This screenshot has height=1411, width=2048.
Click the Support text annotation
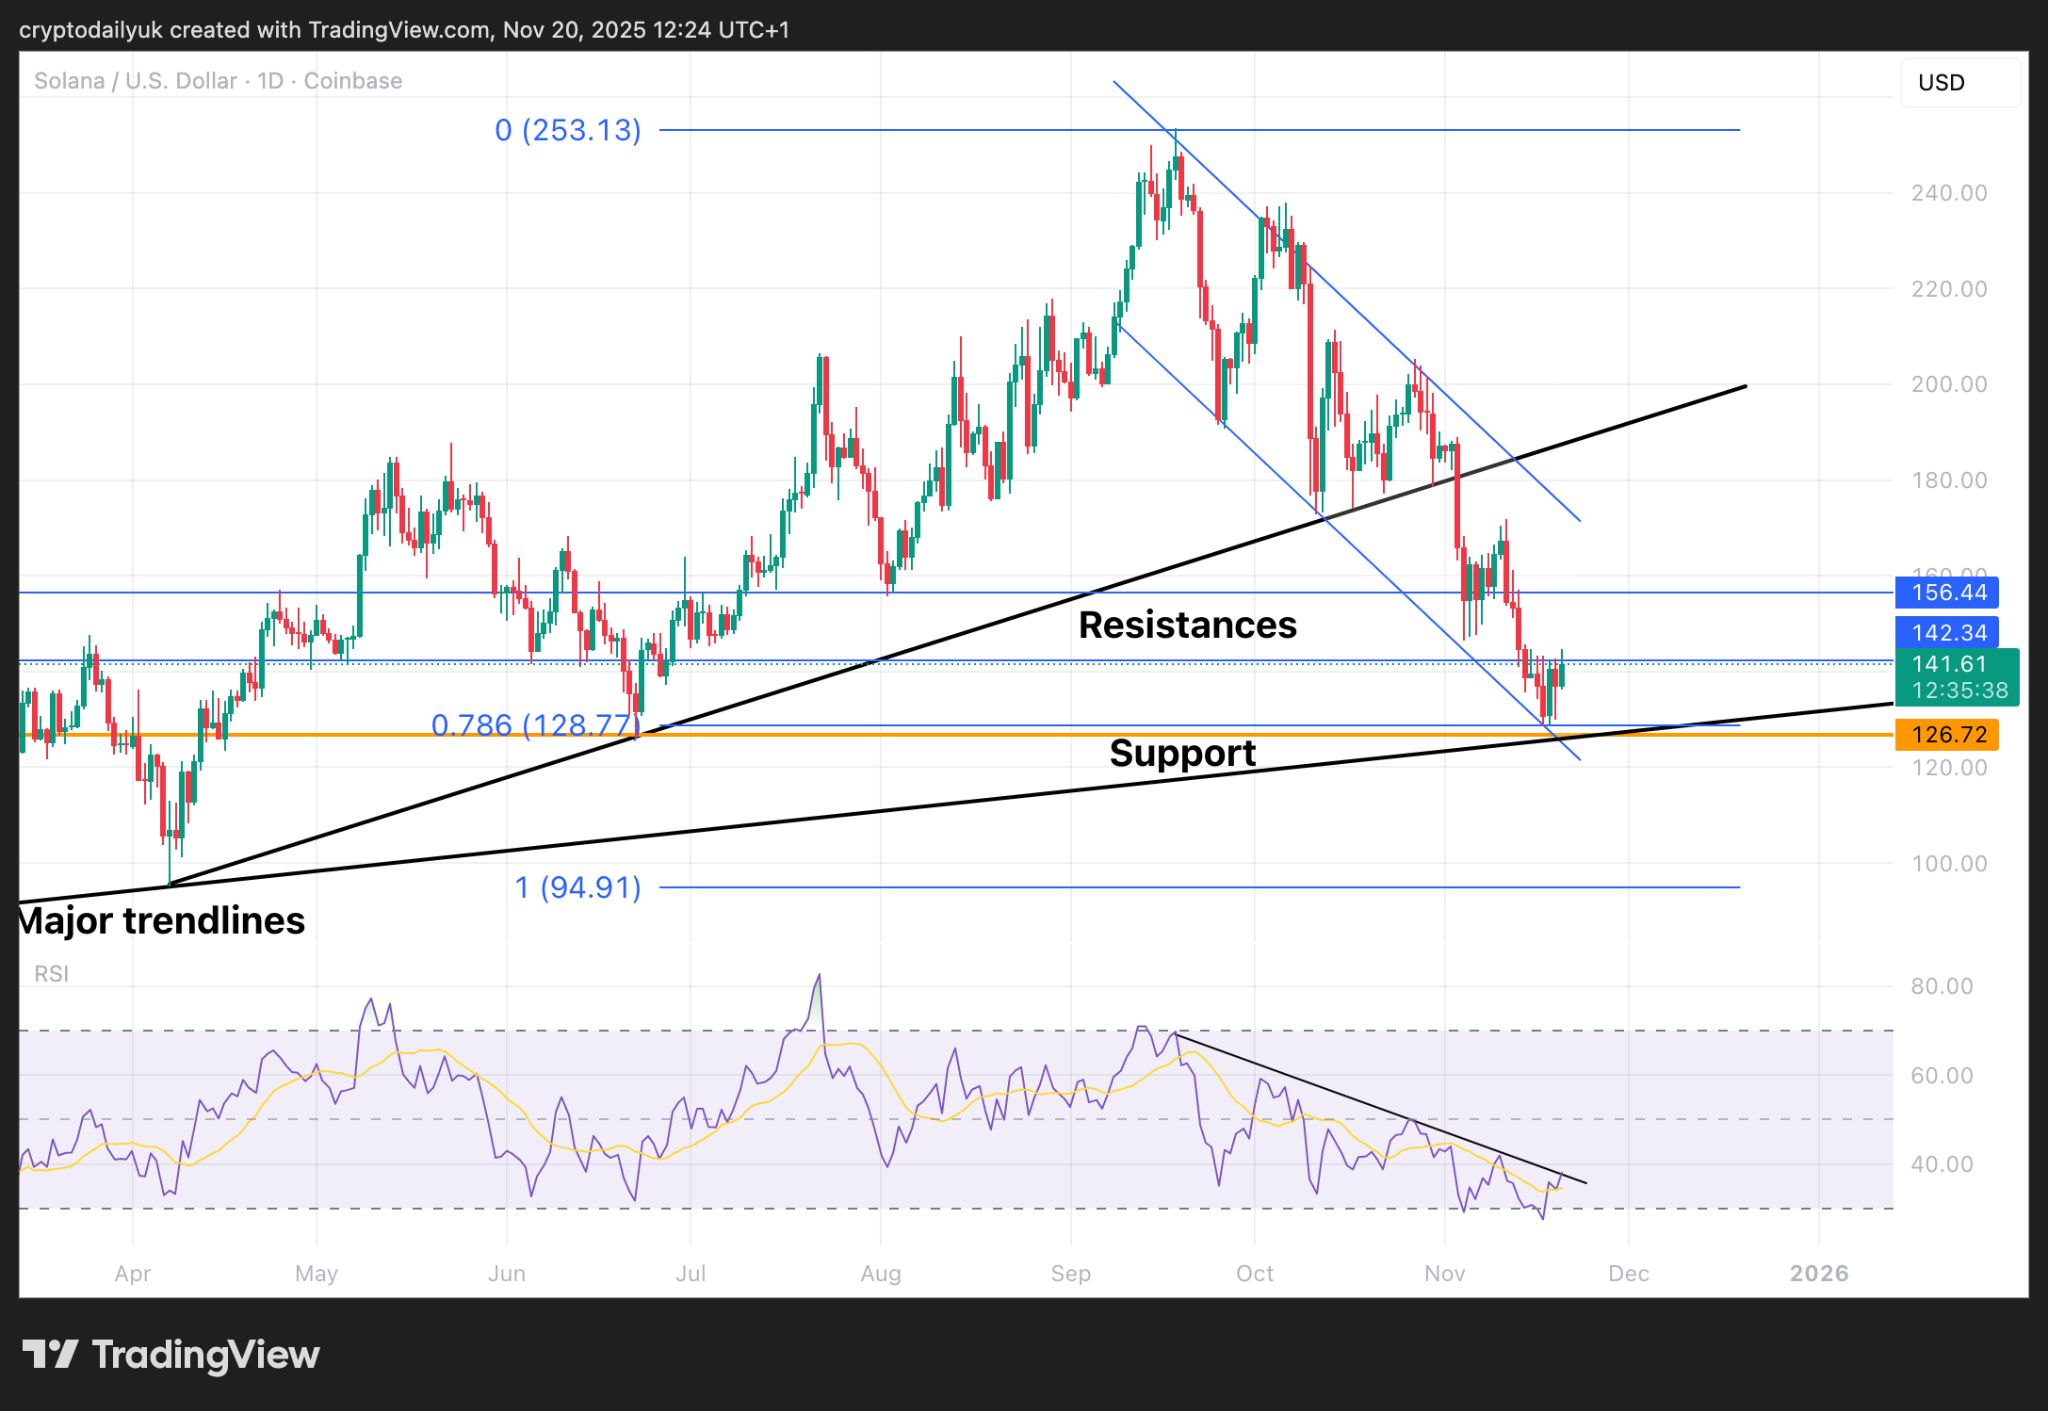(x=1182, y=753)
